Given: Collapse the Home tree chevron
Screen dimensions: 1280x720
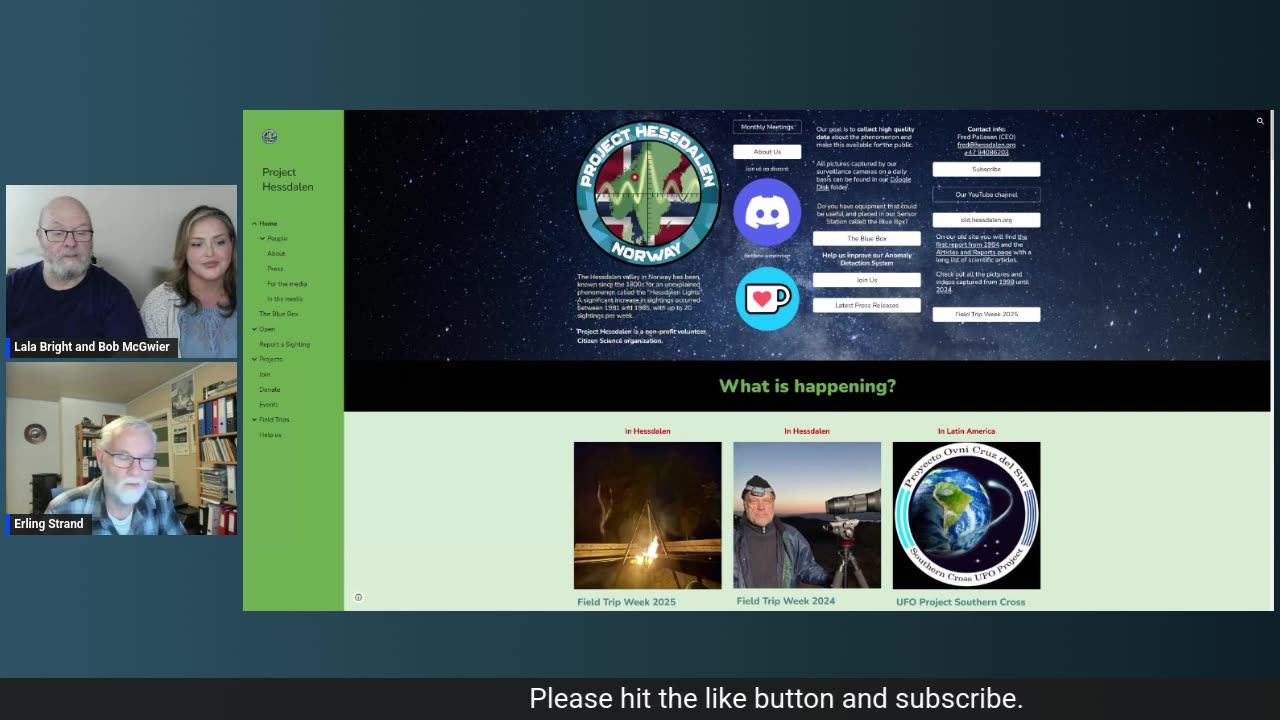Looking at the screenshot, I should point(254,223).
